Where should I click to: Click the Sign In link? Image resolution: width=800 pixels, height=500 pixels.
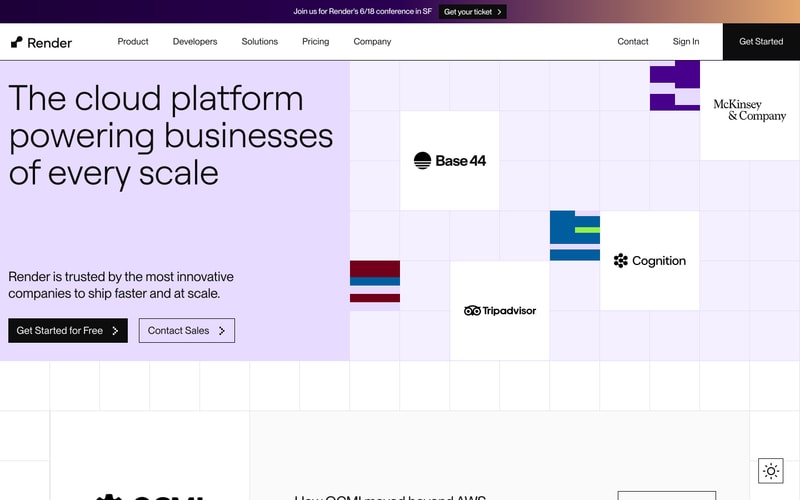click(686, 41)
